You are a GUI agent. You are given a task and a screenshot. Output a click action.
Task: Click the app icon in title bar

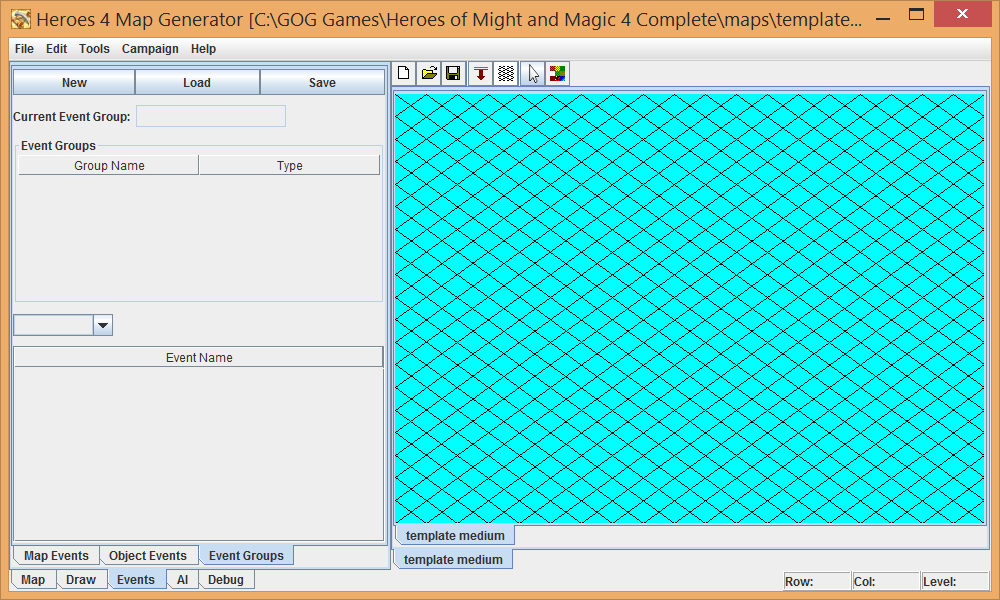tap(20, 19)
